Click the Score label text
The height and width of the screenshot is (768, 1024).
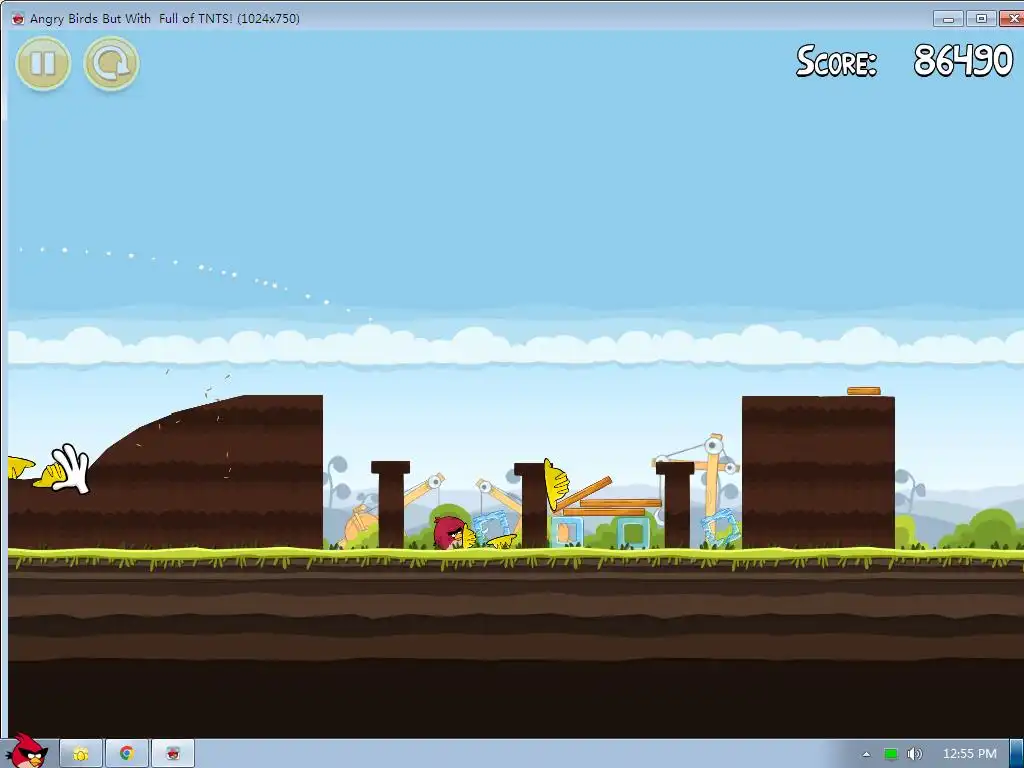coord(836,61)
